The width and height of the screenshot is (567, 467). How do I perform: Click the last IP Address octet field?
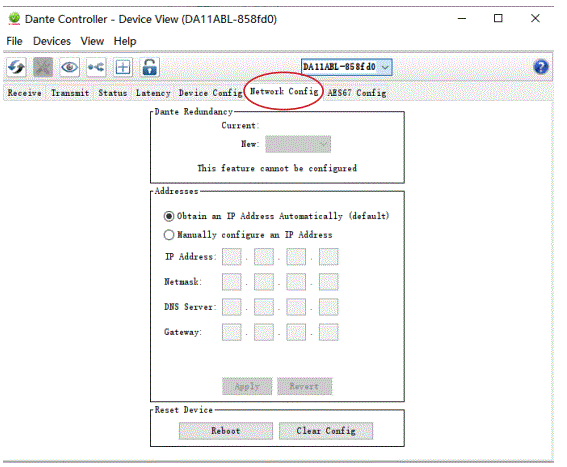[328, 257]
